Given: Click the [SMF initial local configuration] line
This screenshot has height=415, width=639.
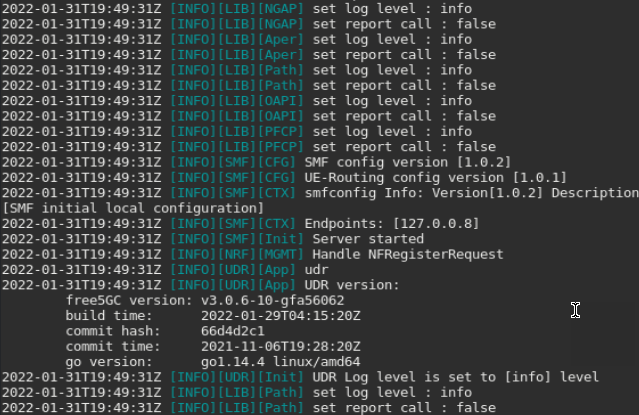Looking at the screenshot, I should point(133,208).
